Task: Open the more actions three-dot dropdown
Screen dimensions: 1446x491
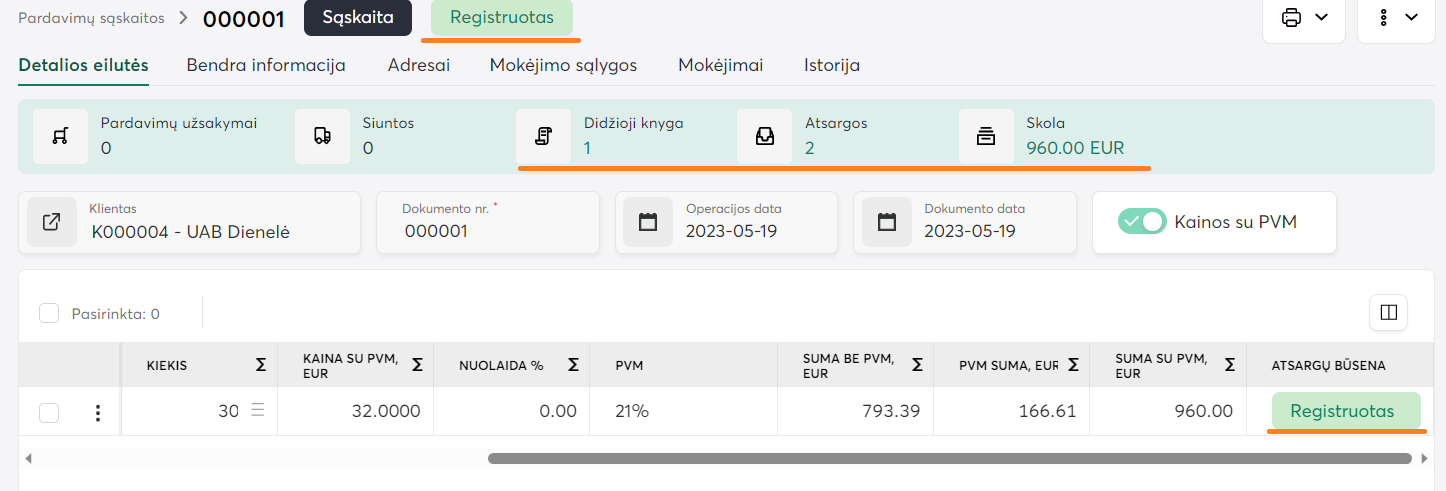Action: coord(1397,18)
